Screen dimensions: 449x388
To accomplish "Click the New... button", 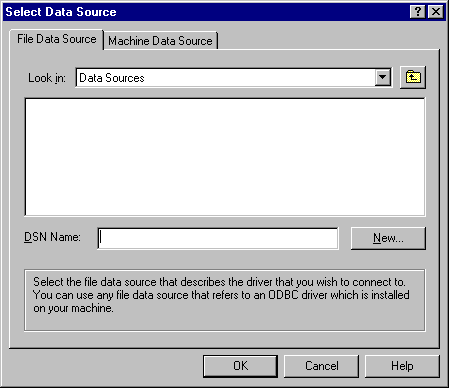I will [x=388, y=238].
